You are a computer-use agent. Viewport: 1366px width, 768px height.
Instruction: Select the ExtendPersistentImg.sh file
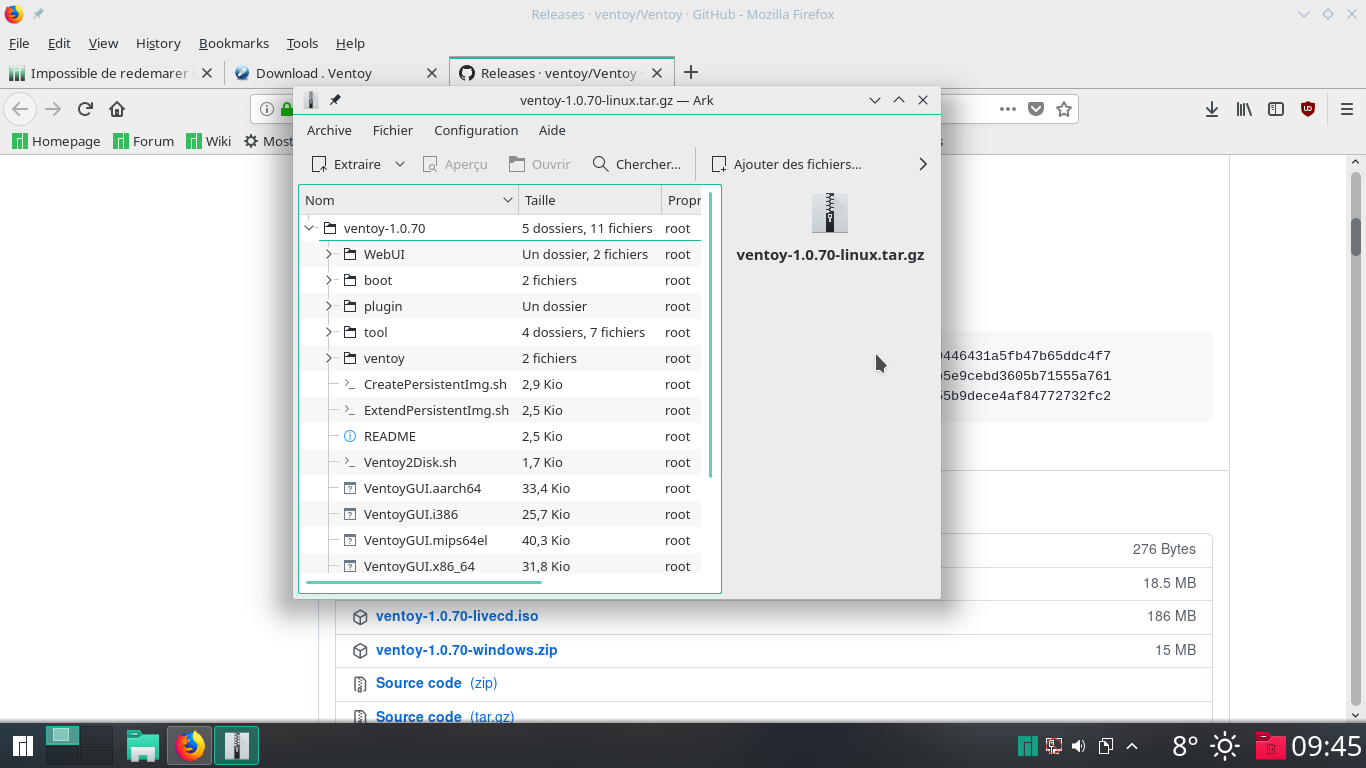pyautogui.click(x=436, y=410)
